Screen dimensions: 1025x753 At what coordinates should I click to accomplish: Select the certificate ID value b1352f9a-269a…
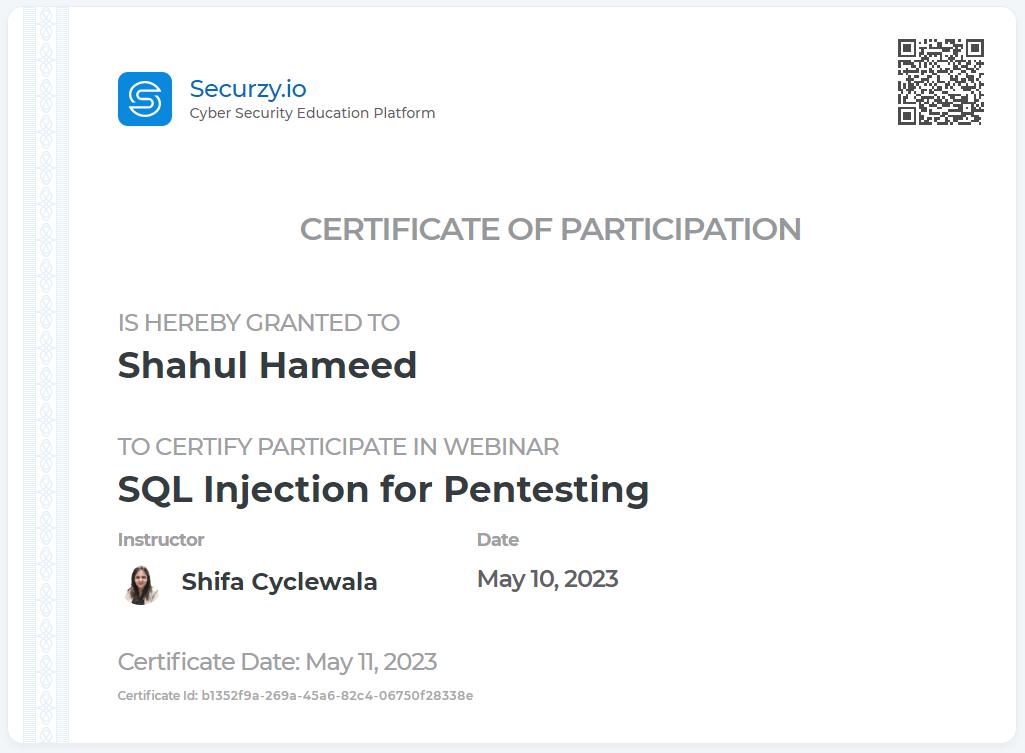337,696
